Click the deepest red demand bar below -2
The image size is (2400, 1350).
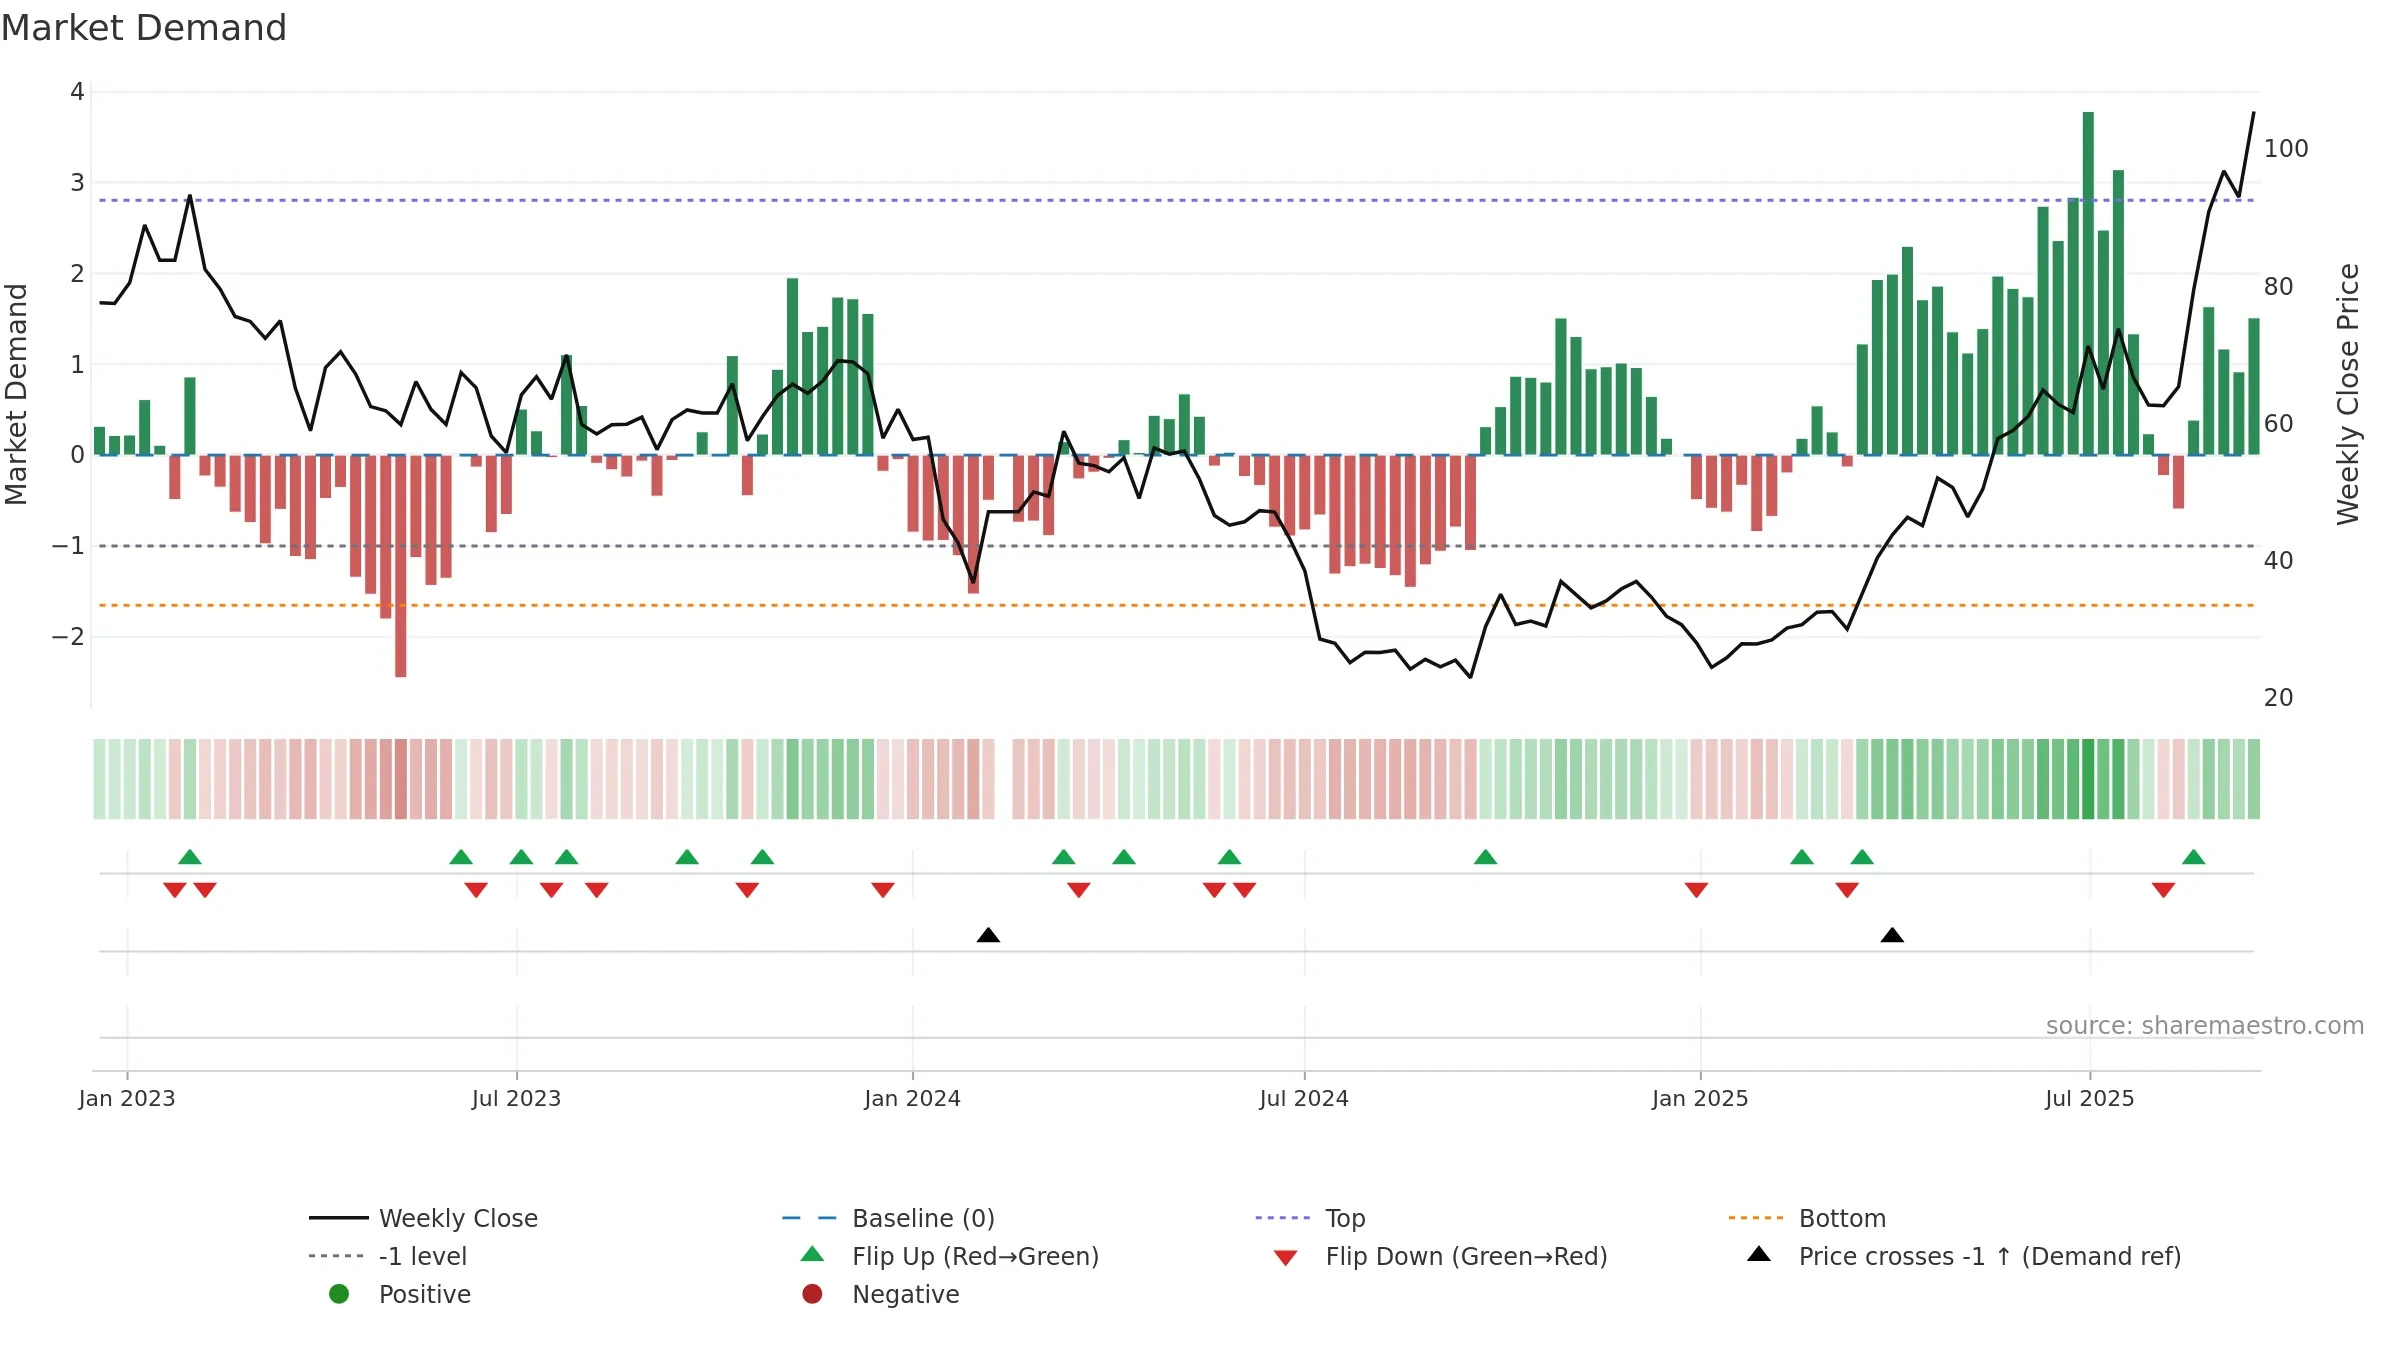pyautogui.click(x=401, y=566)
